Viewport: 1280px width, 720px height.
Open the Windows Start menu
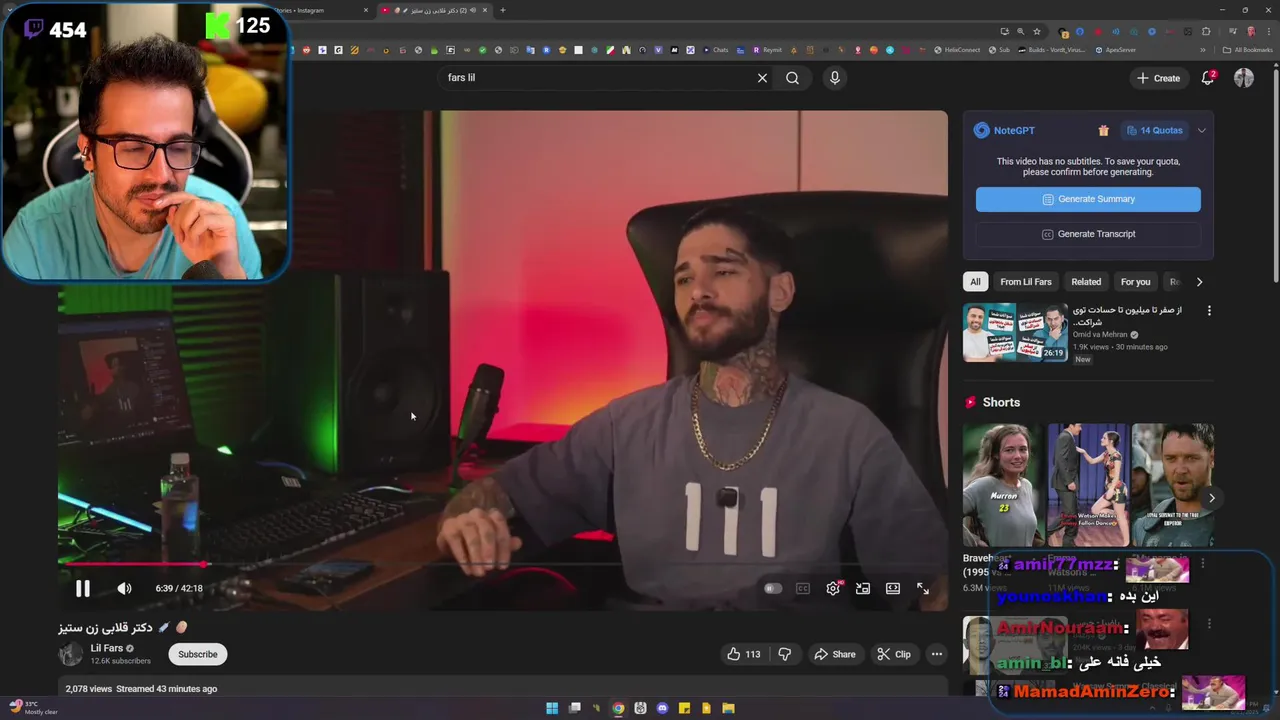point(552,708)
